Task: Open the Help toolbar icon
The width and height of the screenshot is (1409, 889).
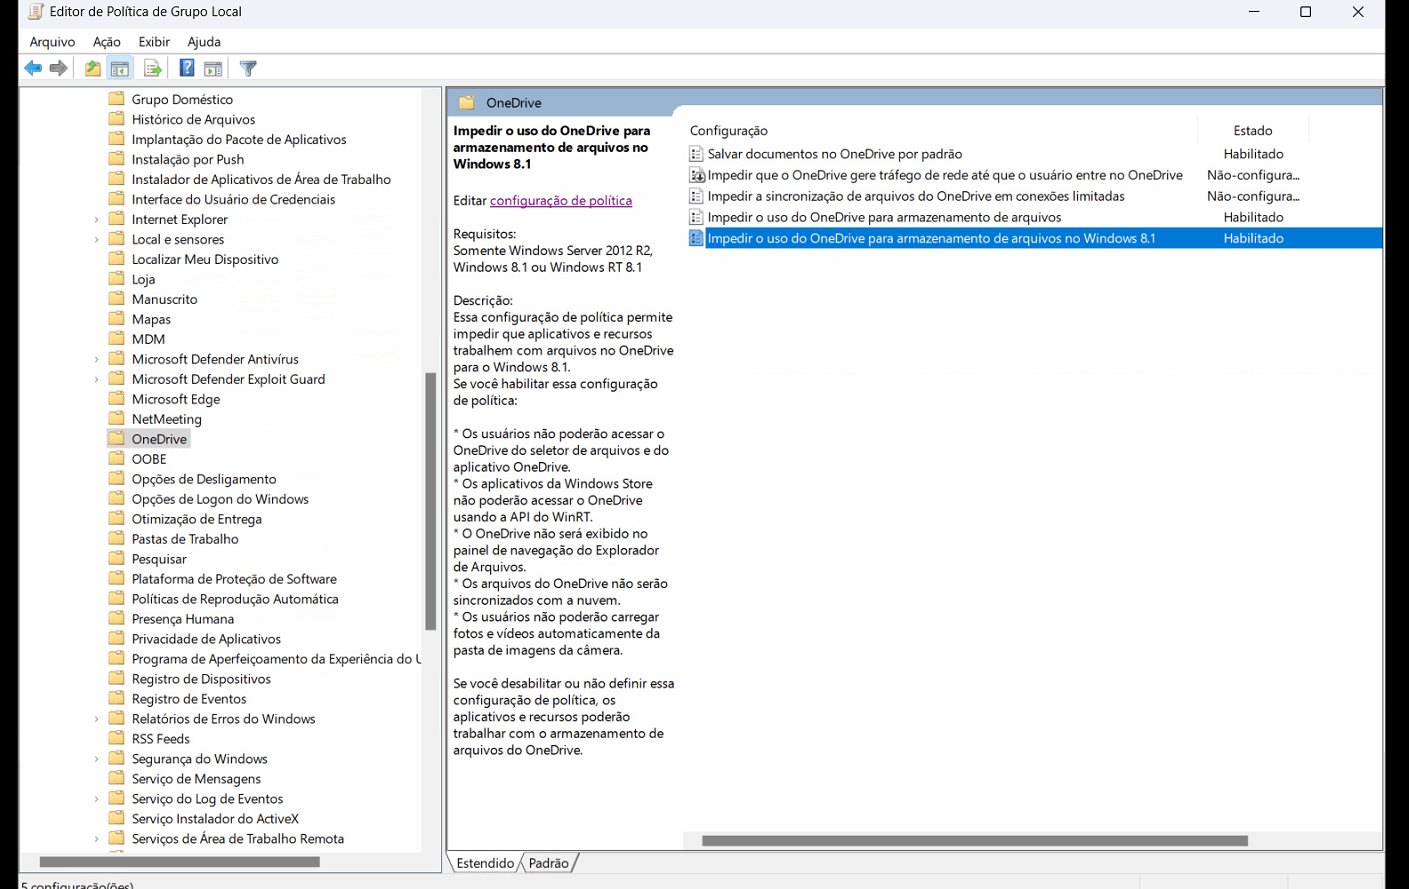Action: point(187,68)
